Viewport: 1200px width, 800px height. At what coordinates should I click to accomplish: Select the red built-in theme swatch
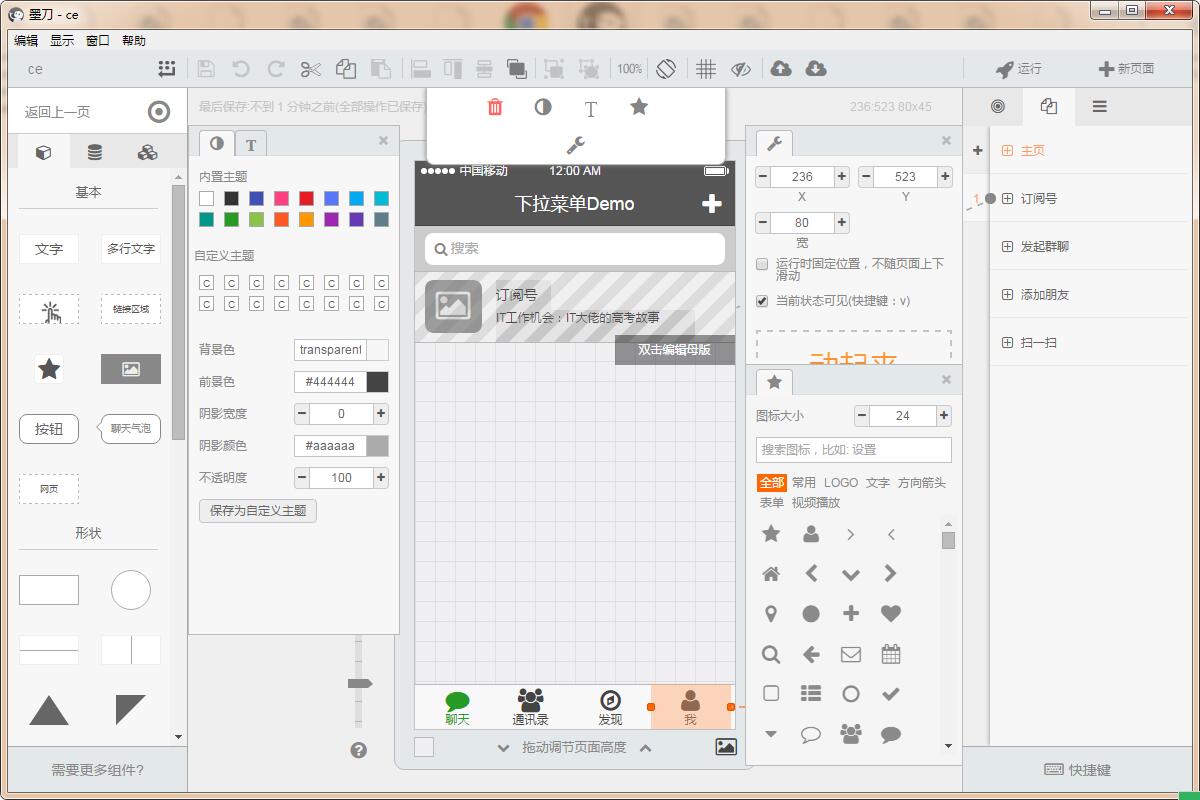coord(306,199)
